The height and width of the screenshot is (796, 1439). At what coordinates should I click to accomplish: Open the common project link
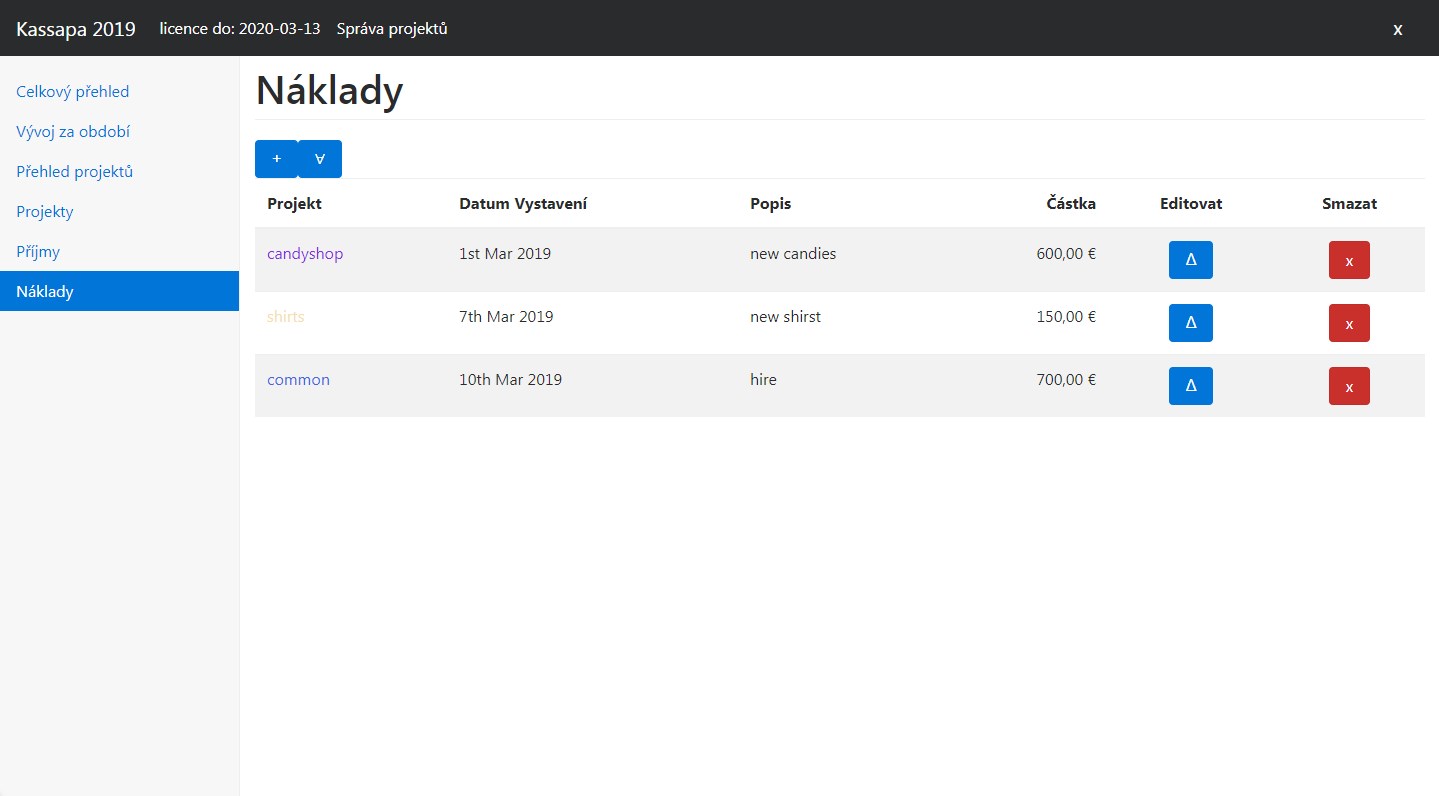tap(298, 380)
